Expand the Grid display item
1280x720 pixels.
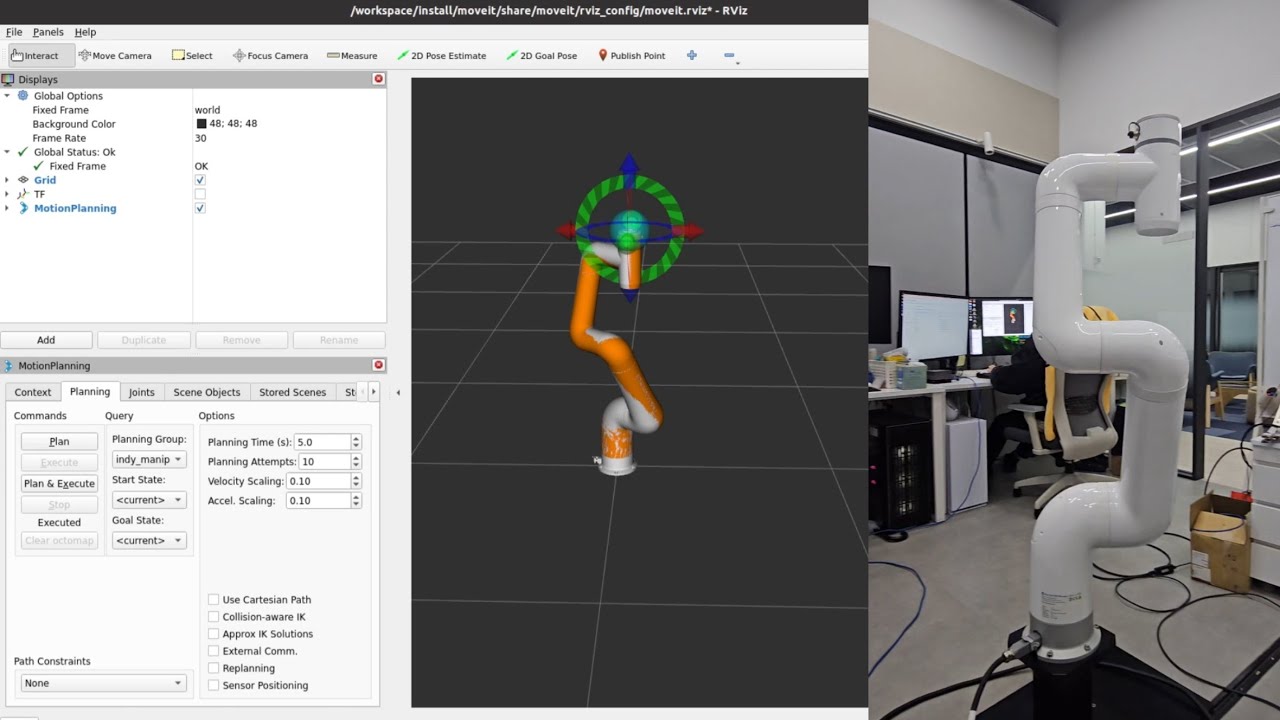[x=7, y=180]
